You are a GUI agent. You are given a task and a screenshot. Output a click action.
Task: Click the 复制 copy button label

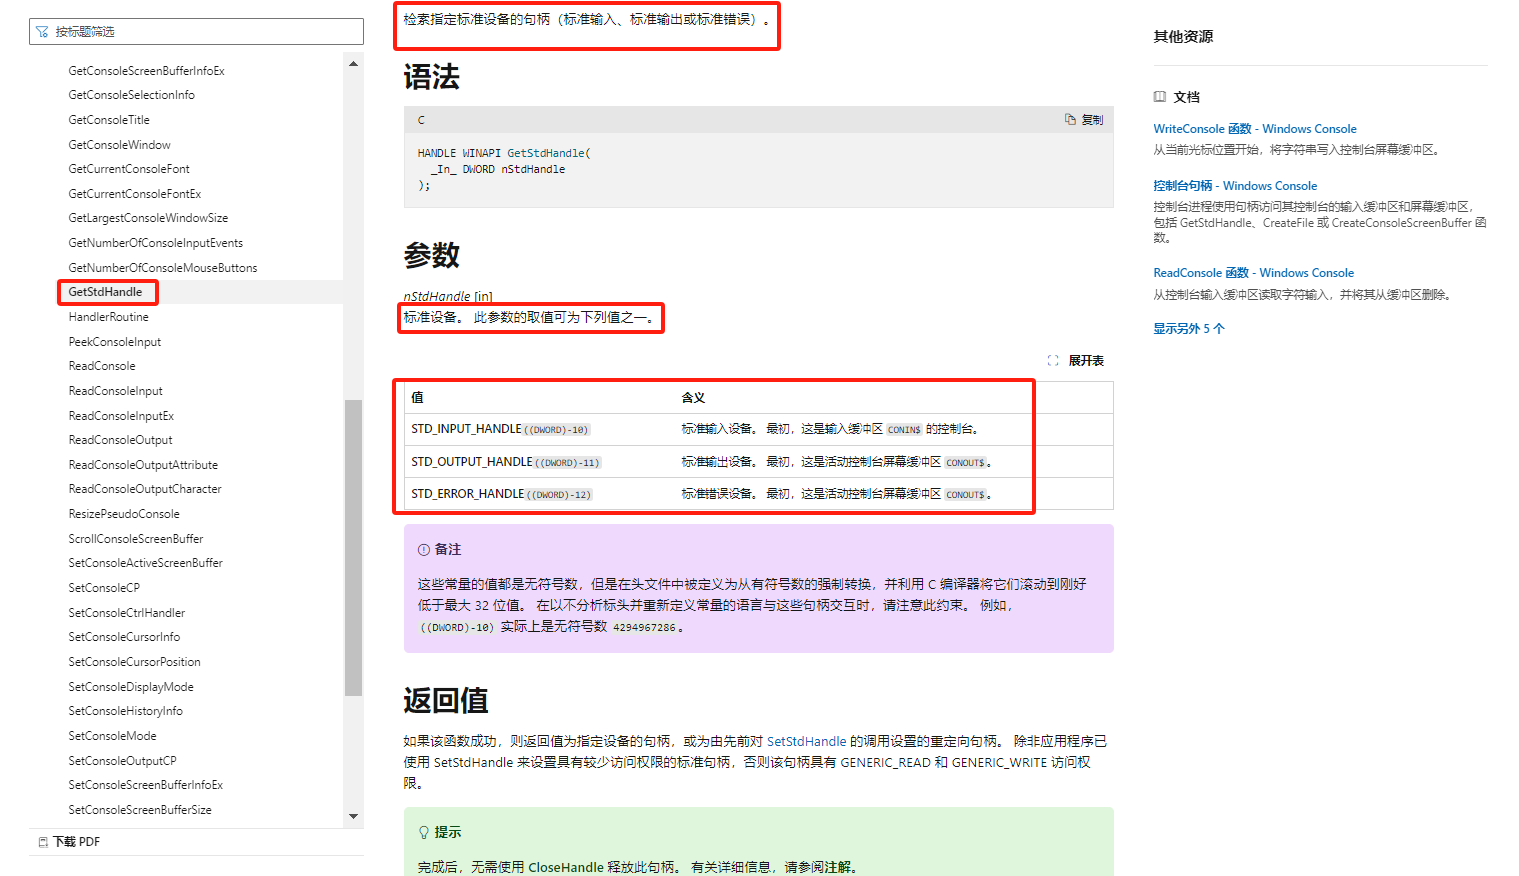[x=1092, y=120]
